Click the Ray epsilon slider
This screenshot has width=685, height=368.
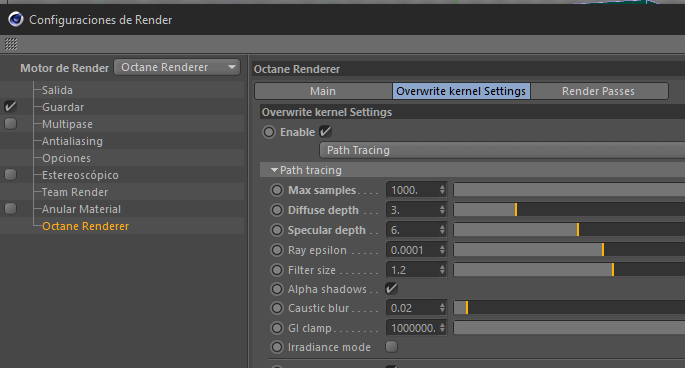(x=569, y=250)
